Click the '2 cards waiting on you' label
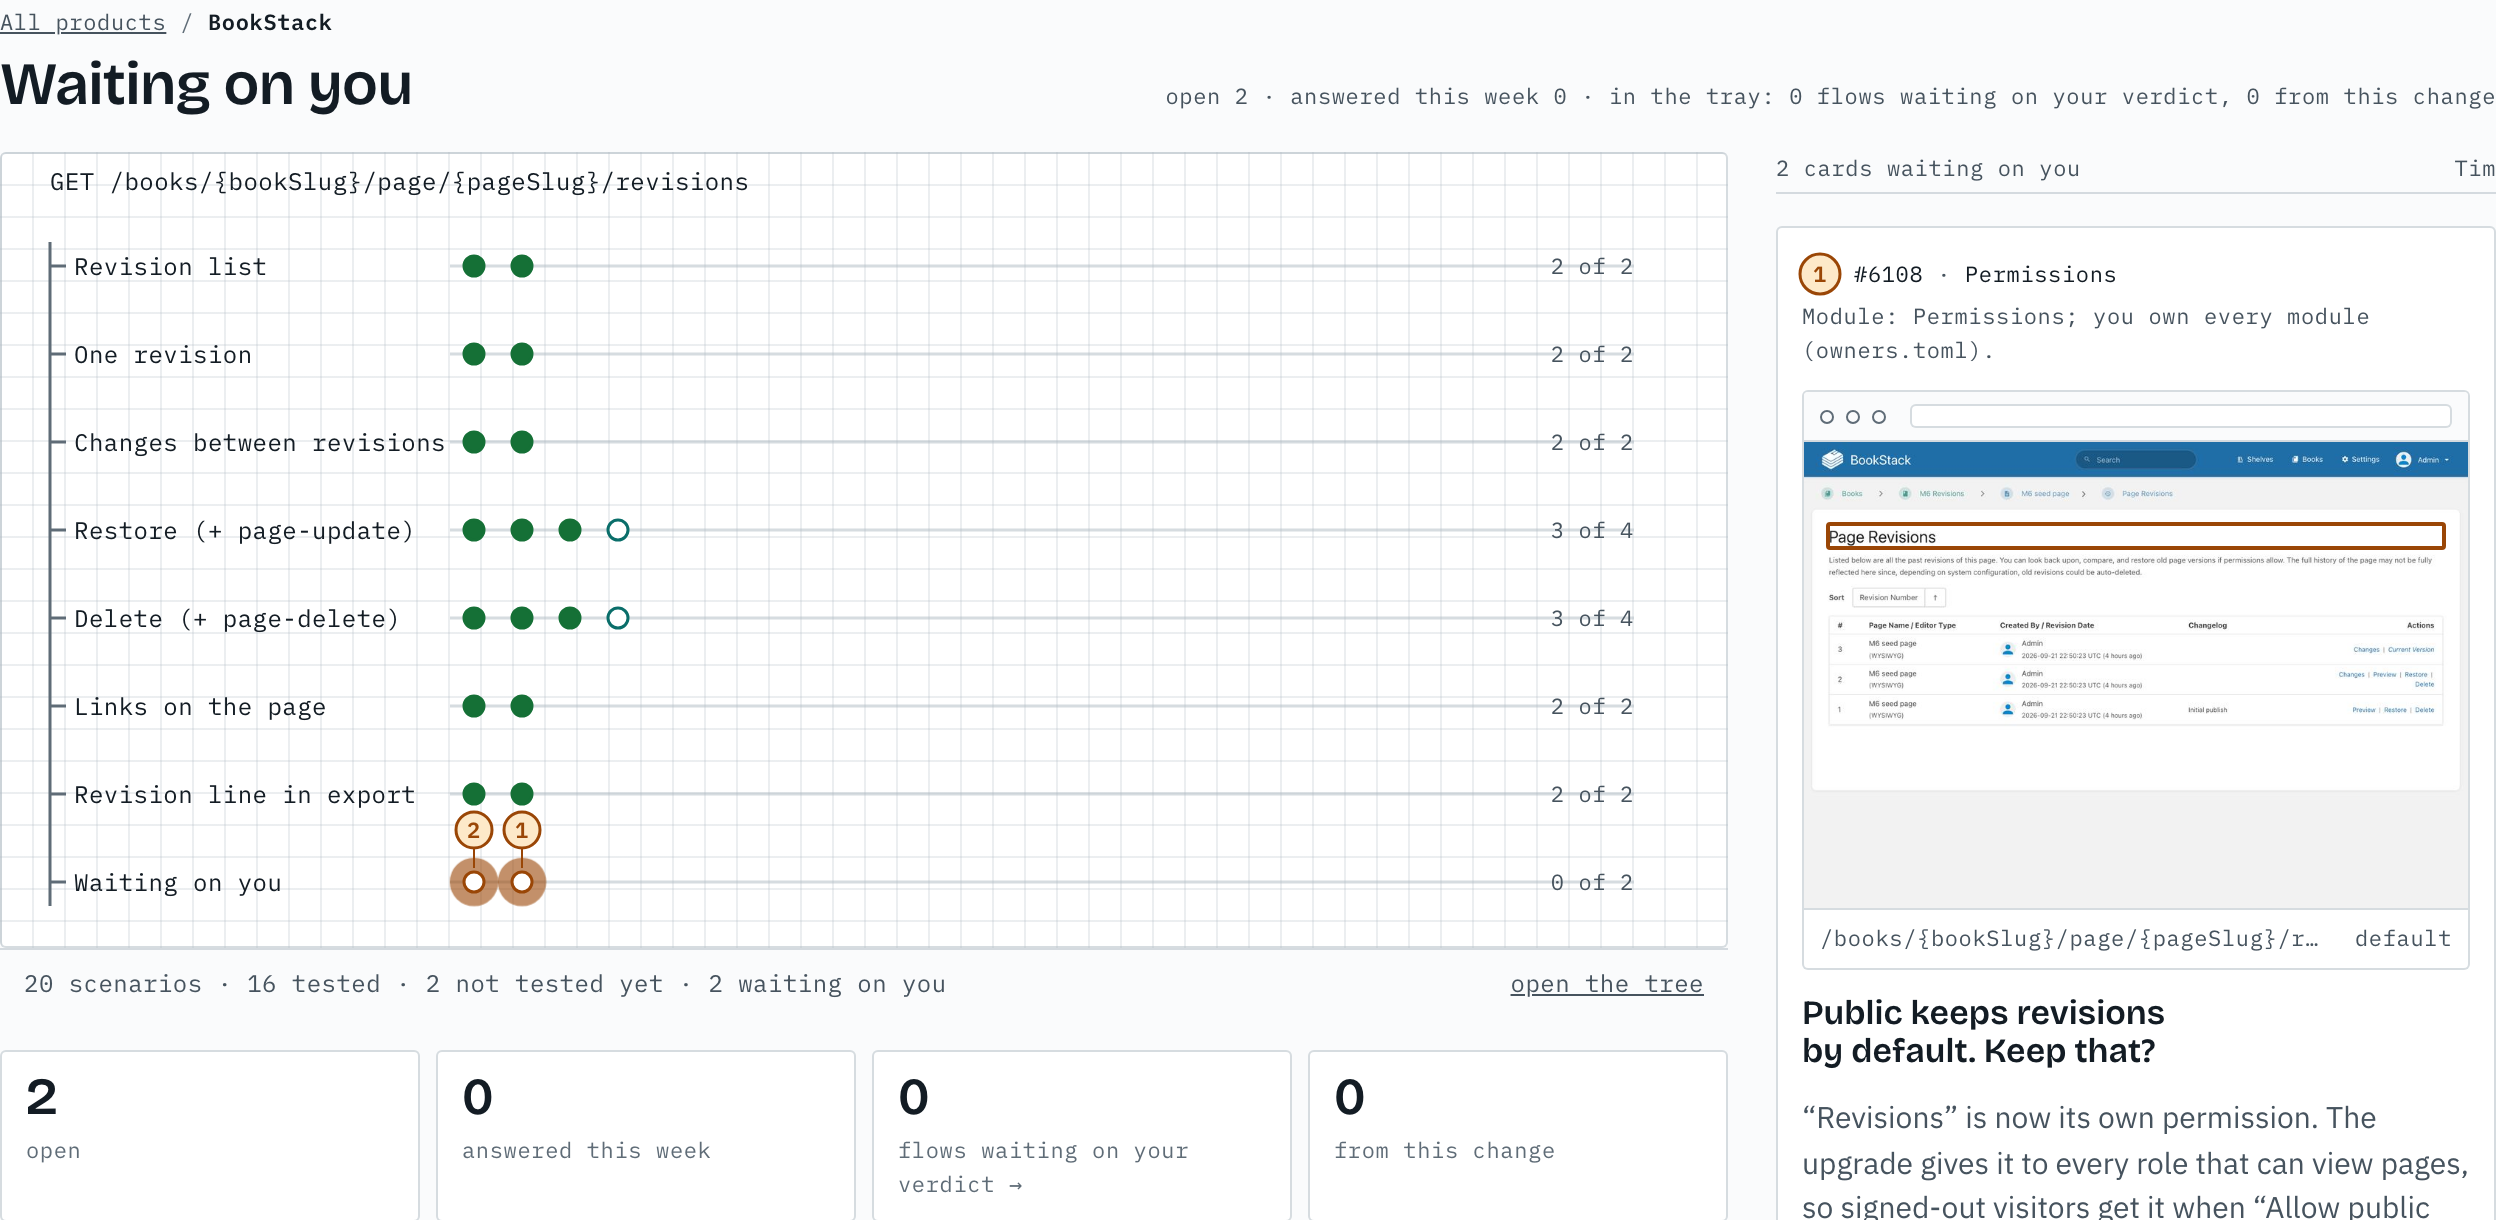This screenshot has height=1220, width=2496. pyautogui.click(x=1928, y=169)
